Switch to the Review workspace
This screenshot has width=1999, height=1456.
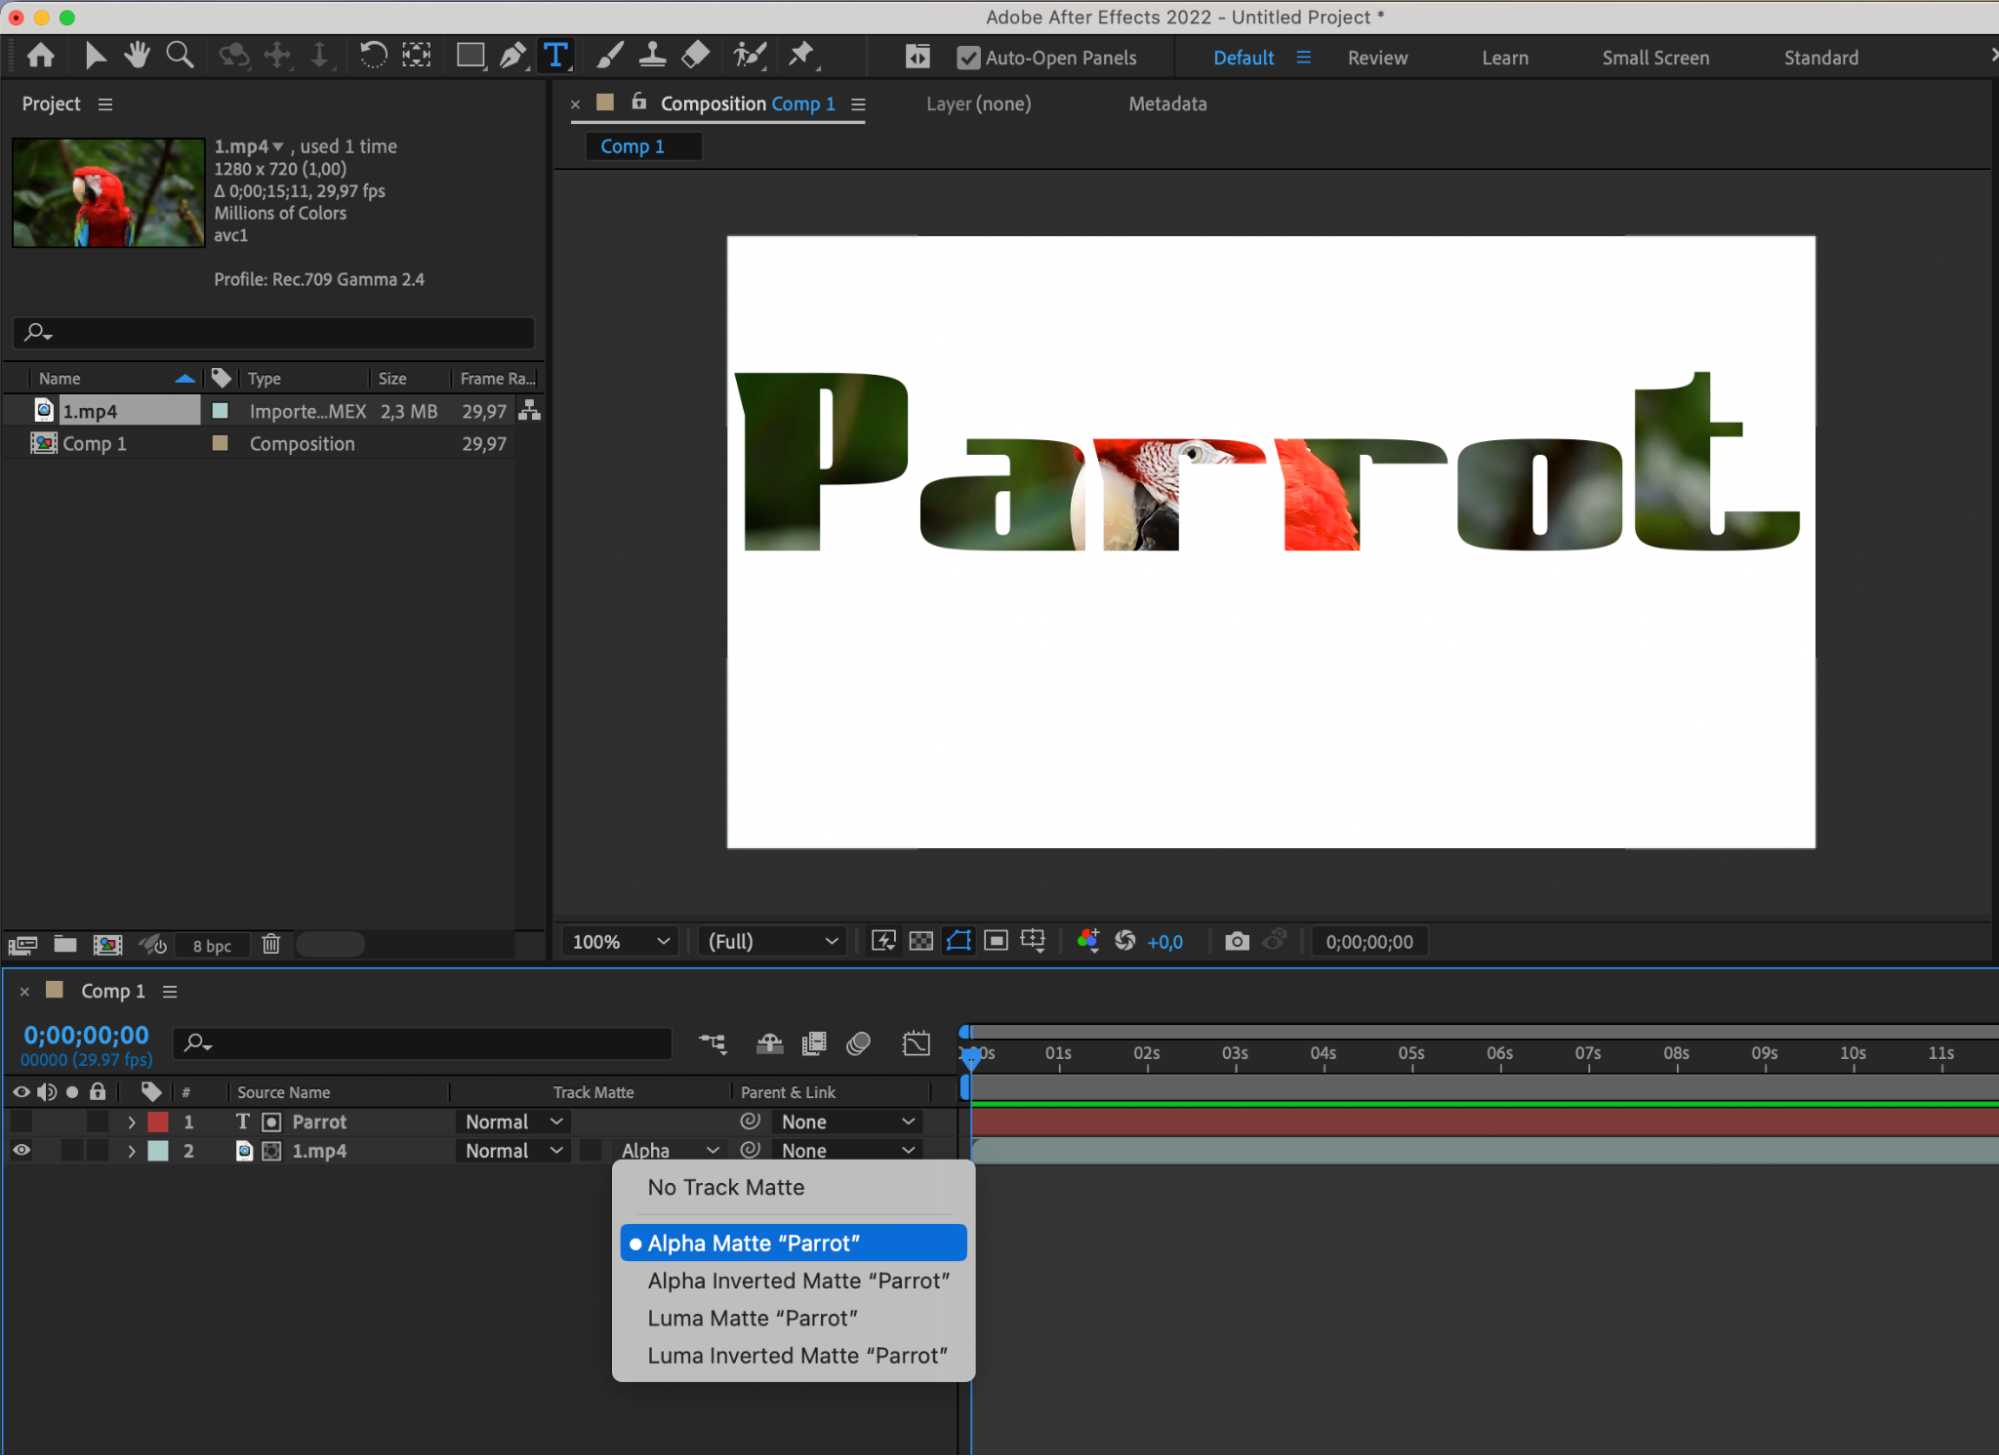tap(1377, 58)
